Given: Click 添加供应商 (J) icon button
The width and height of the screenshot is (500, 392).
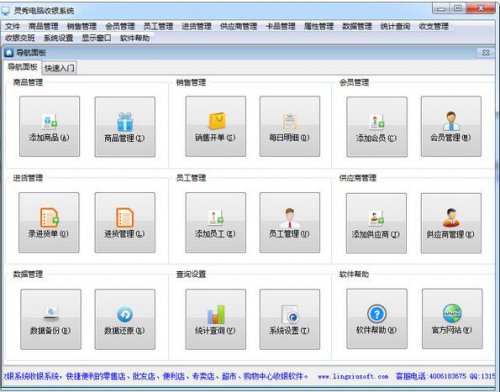Looking at the screenshot, I should tap(376, 223).
